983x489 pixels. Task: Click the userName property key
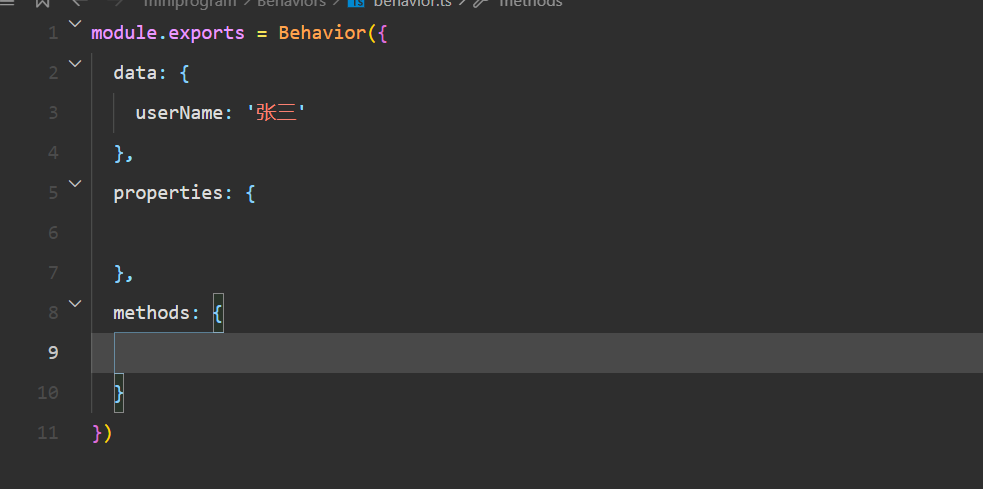[177, 113]
